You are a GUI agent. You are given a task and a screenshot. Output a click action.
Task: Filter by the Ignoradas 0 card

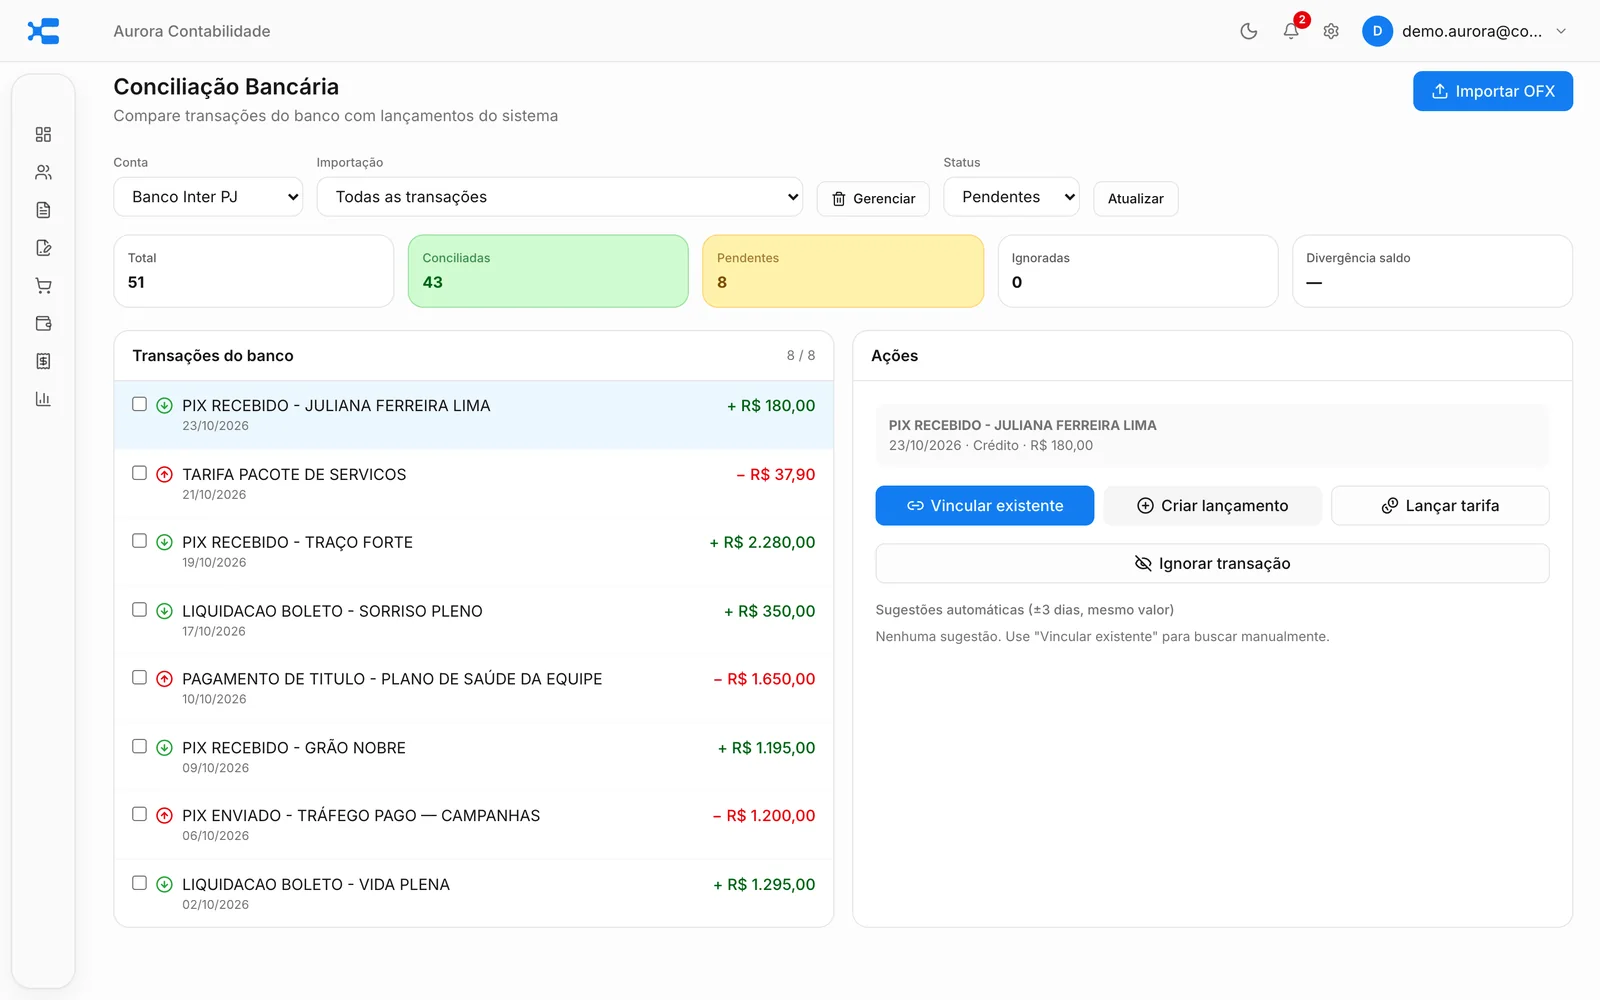(x=1138, y=271)
